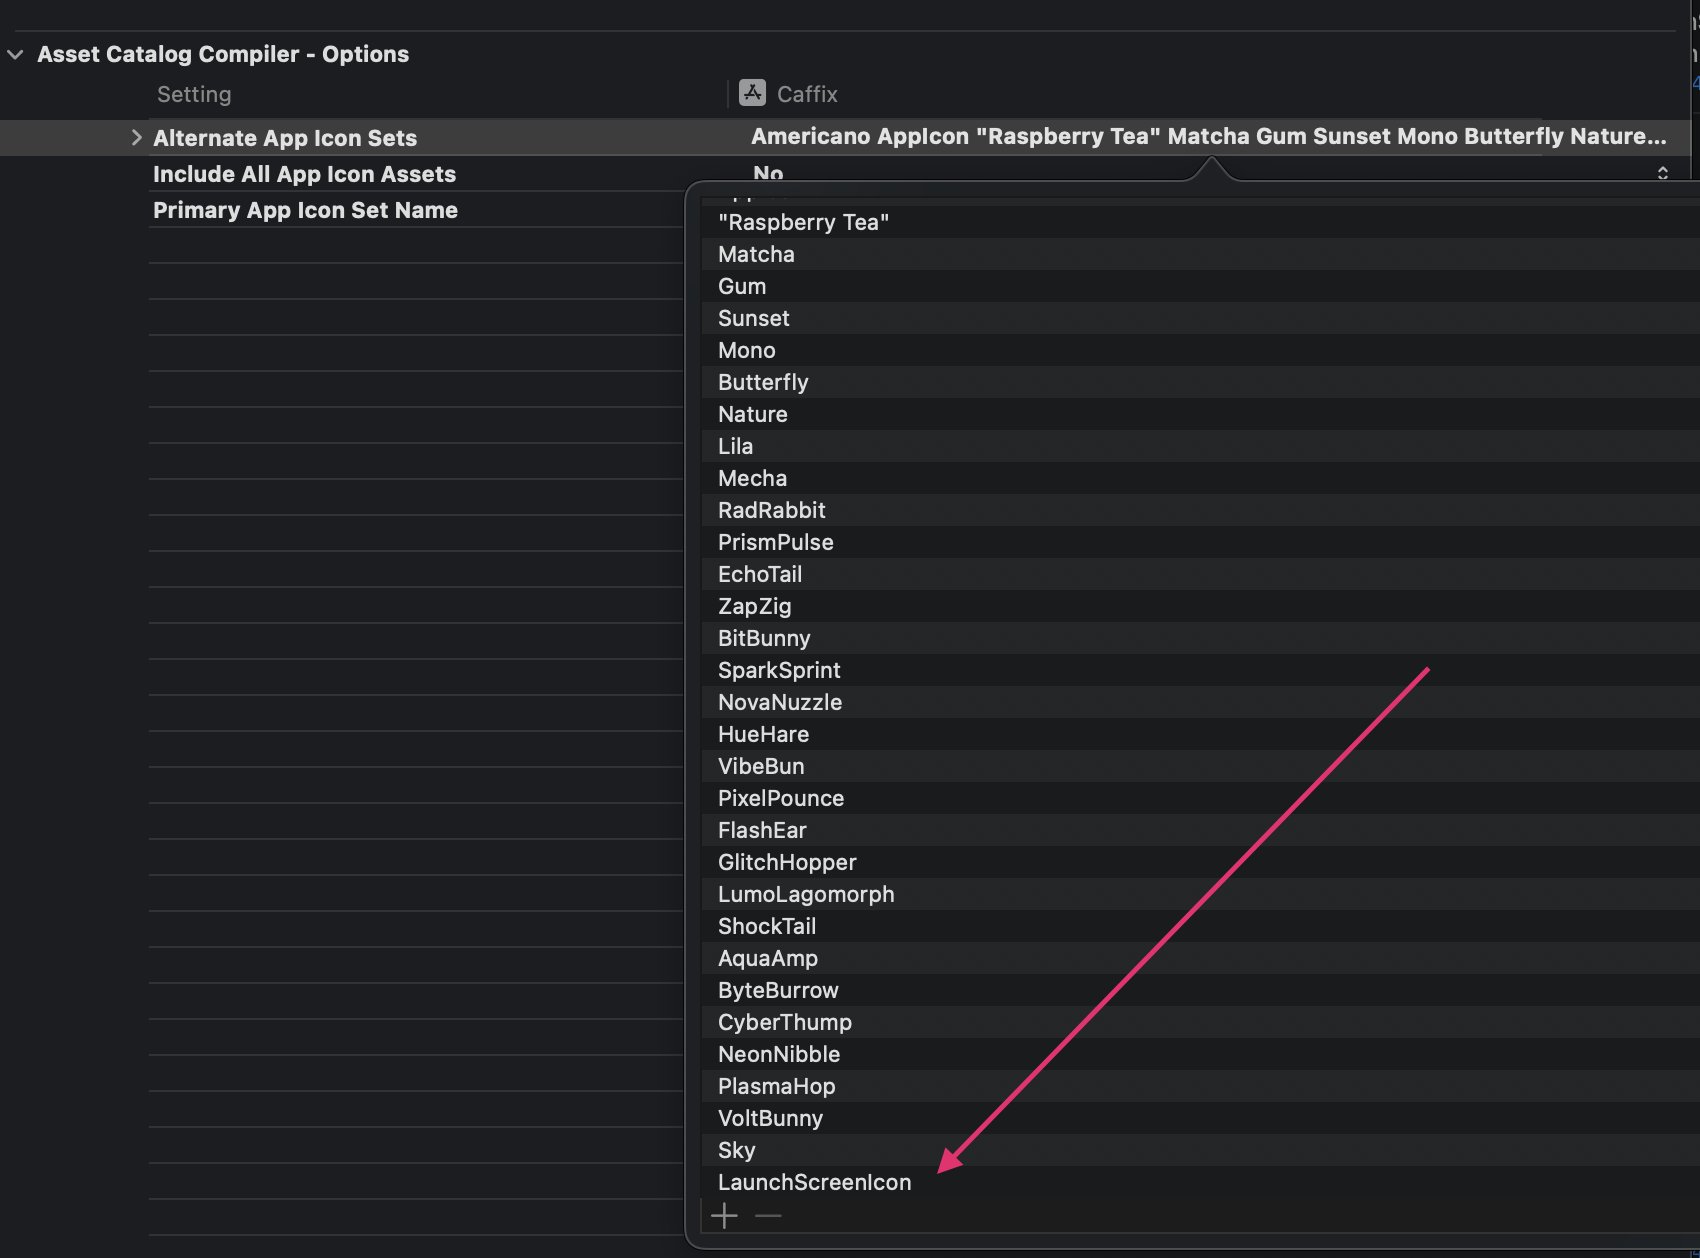Click the minus icon to remove entry
This screenshot has width=1700, height=1258.
768,1216
